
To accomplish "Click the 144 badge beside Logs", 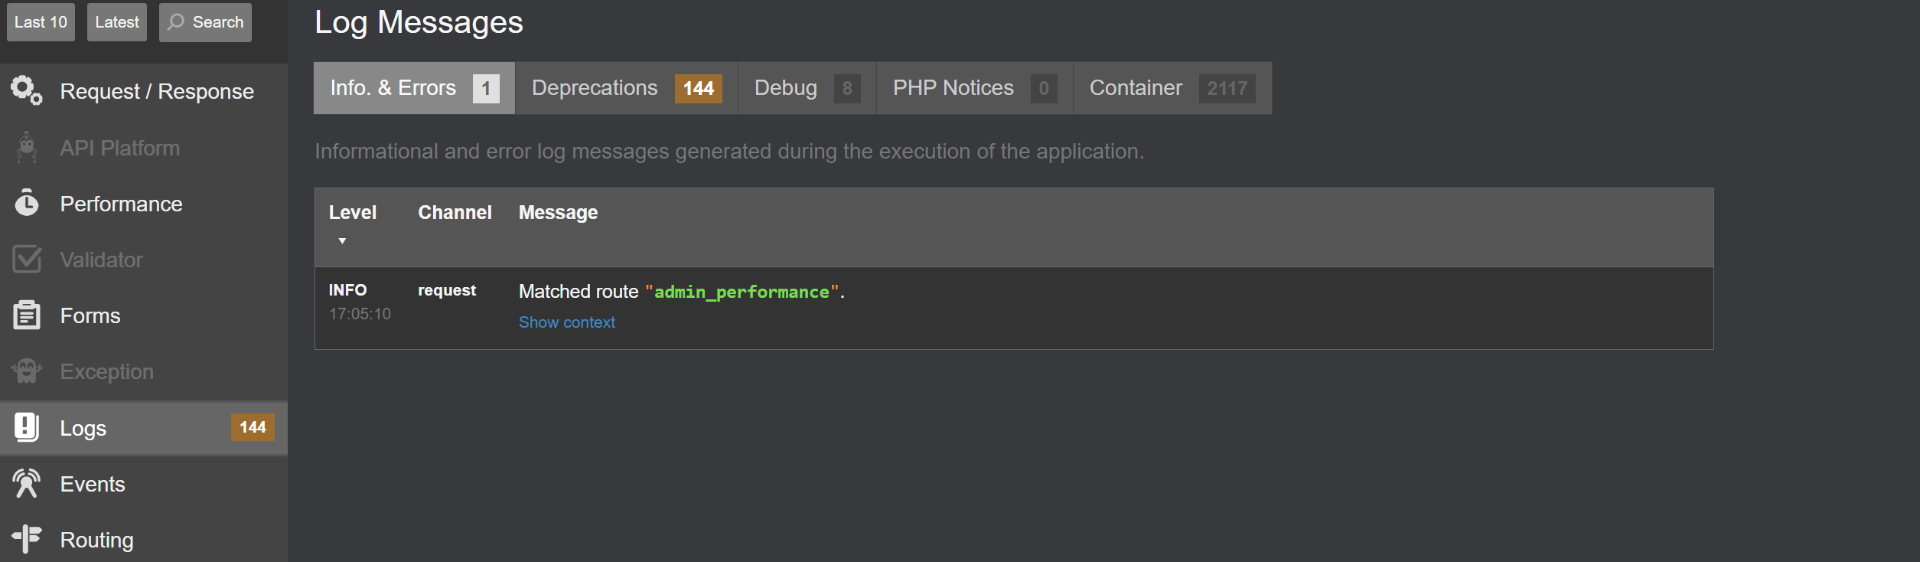I will pyautogui.click(x=252, y=428).
